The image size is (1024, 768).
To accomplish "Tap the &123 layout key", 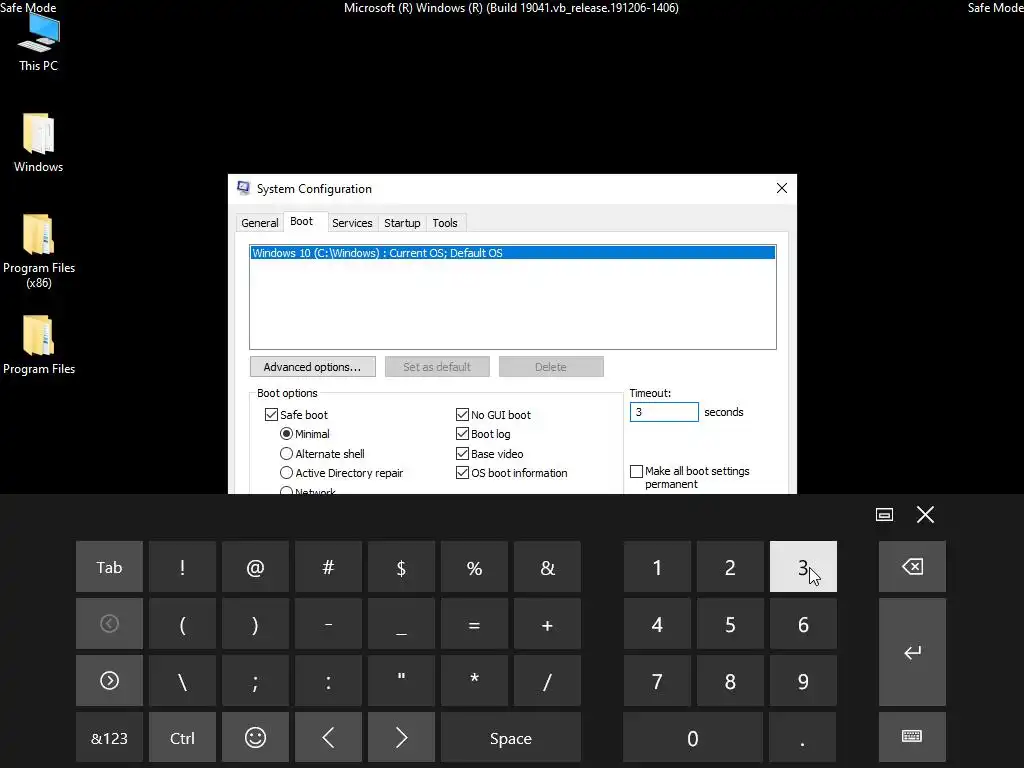I will coord(109,737).
